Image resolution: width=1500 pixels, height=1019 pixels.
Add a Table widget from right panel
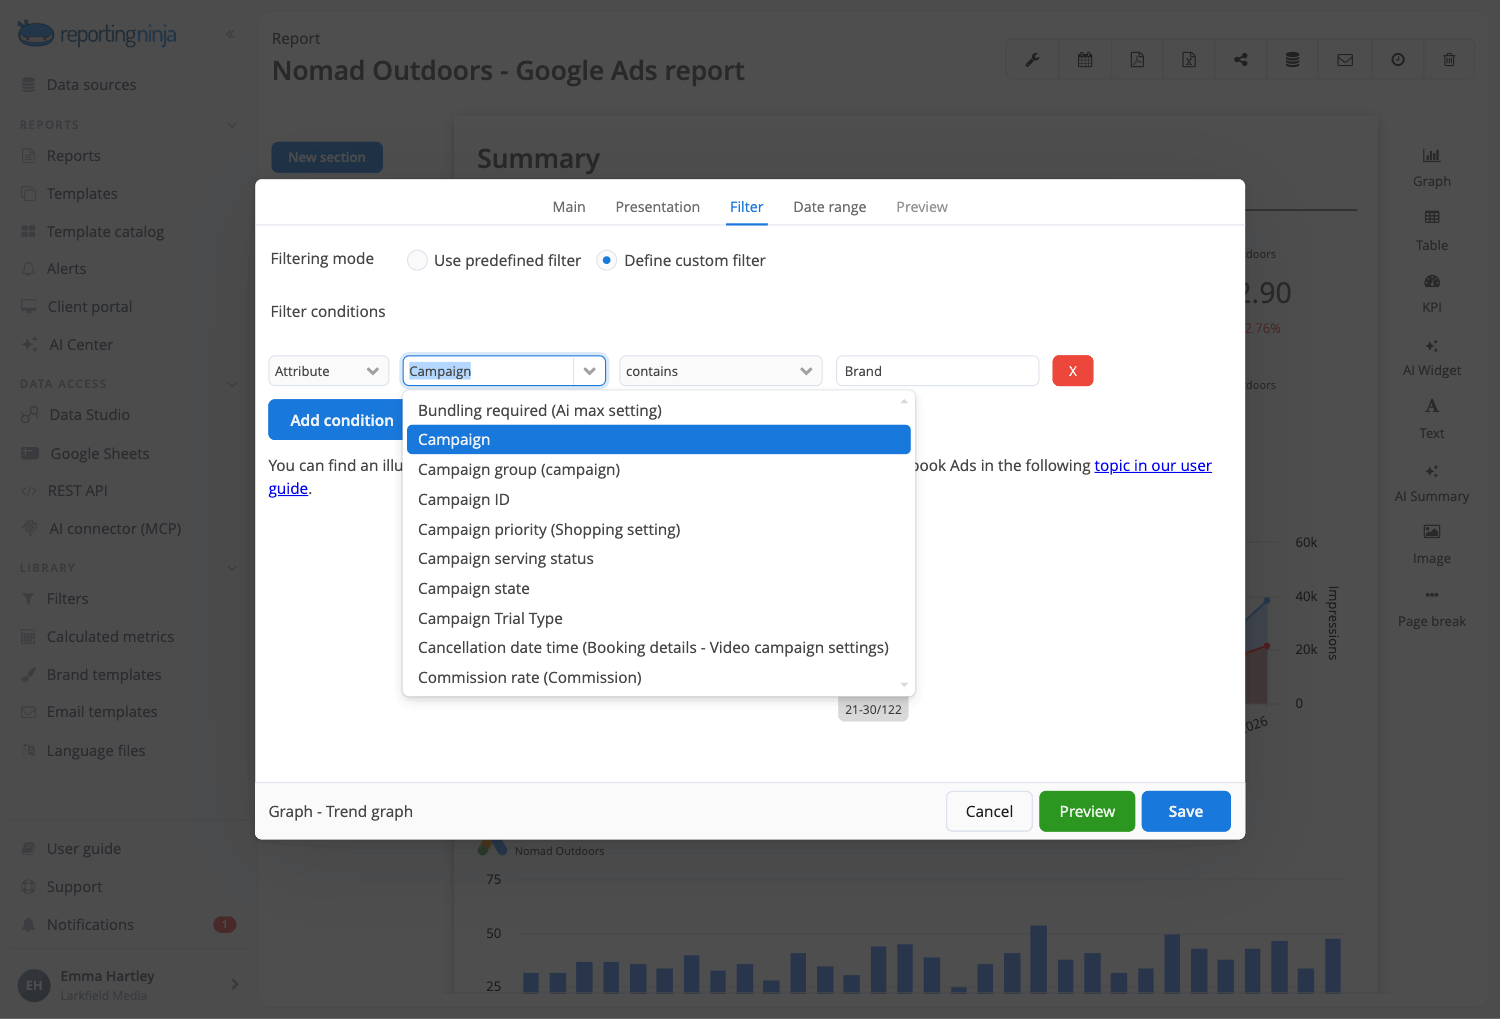(x=1432, y=230)
